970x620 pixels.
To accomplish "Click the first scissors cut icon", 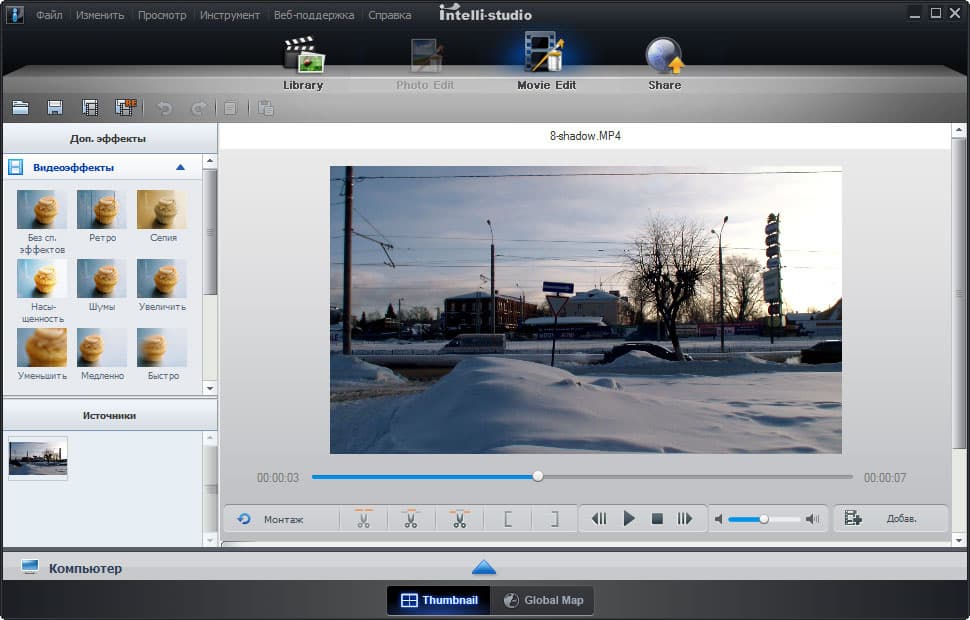I will [x=363, y=519].
